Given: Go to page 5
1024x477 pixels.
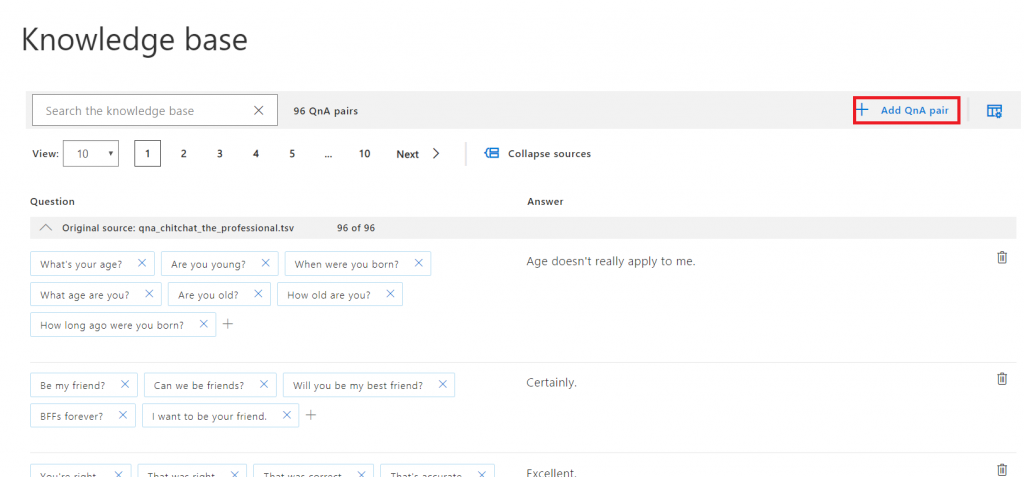Looking at the screenshot, I should coord(292,154).
